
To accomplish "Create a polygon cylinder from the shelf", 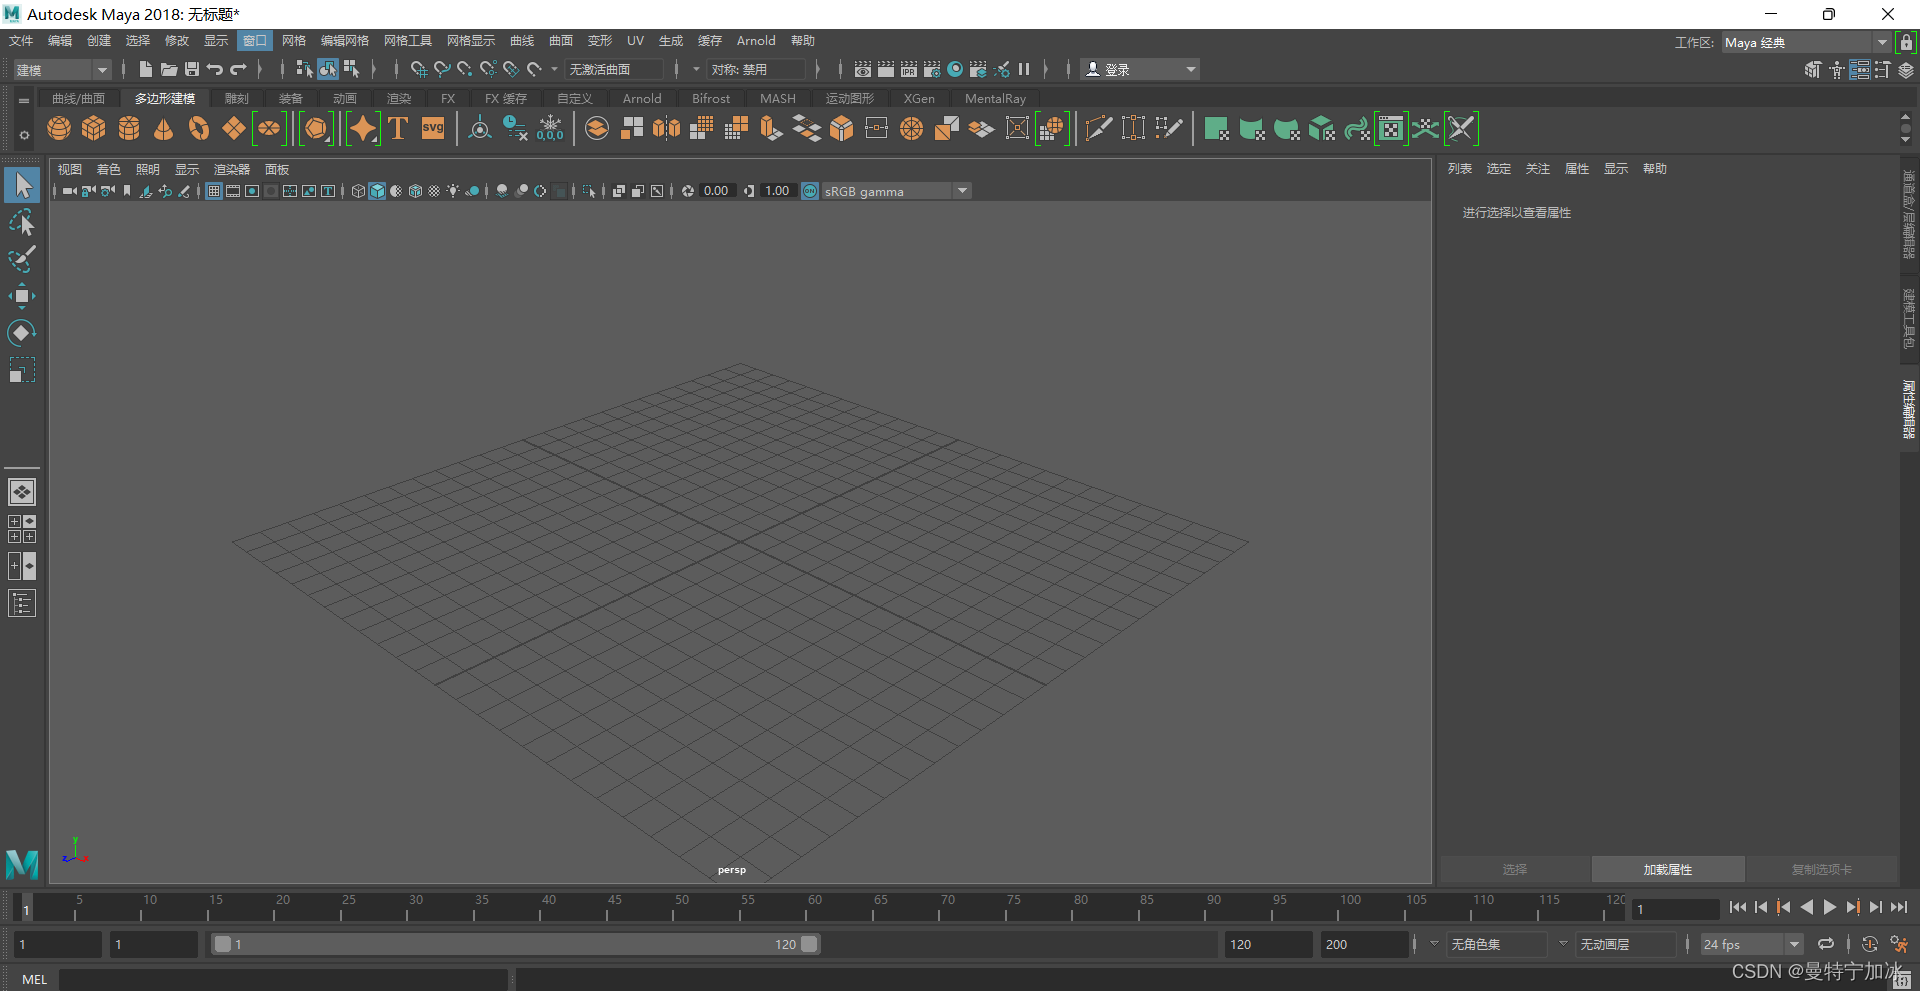I will click(x=129, y=128).
